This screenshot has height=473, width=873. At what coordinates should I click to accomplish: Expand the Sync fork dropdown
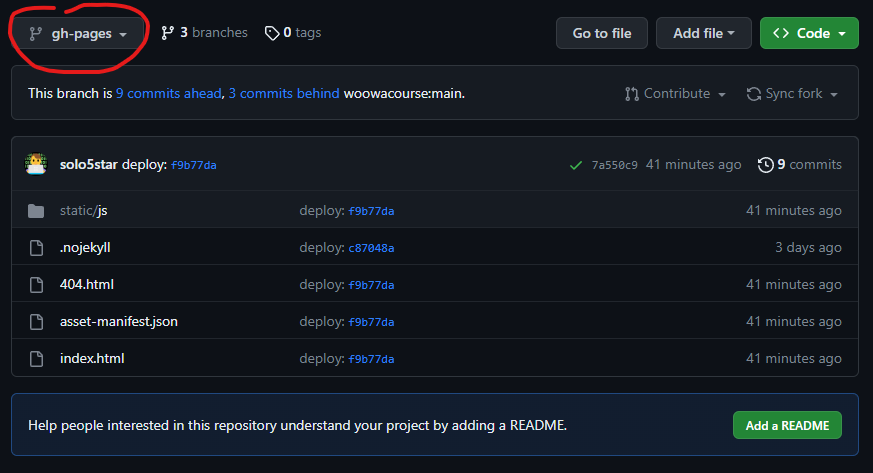792,93
